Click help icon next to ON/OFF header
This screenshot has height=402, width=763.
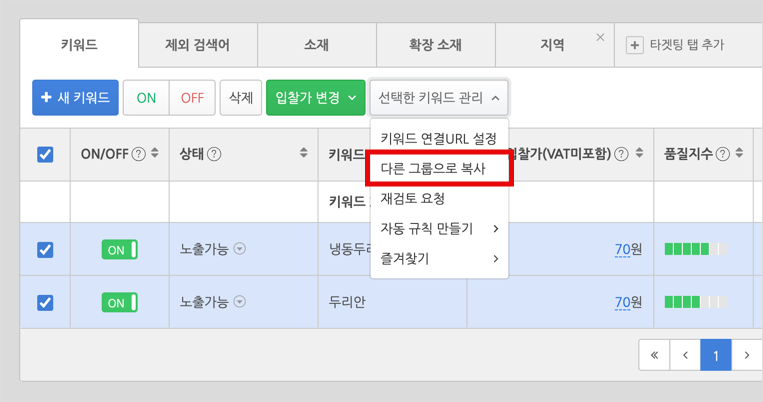pyautogui.click(x=139, y=154)
